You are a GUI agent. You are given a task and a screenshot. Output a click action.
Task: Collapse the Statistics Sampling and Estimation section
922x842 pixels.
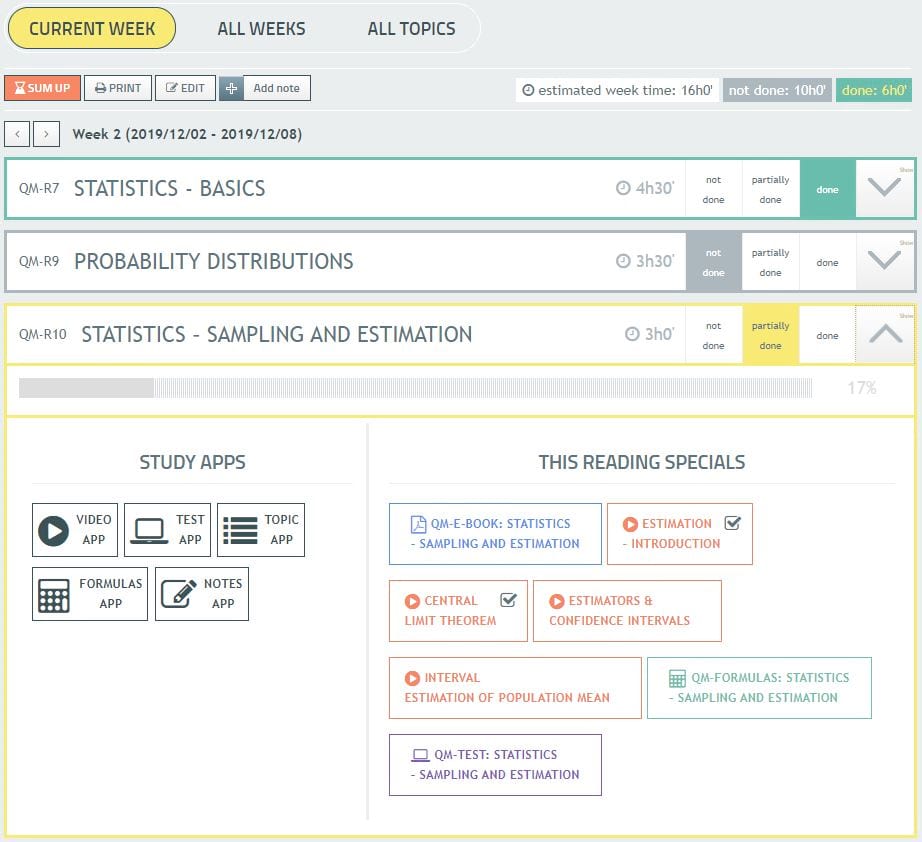tap(885, 335)
